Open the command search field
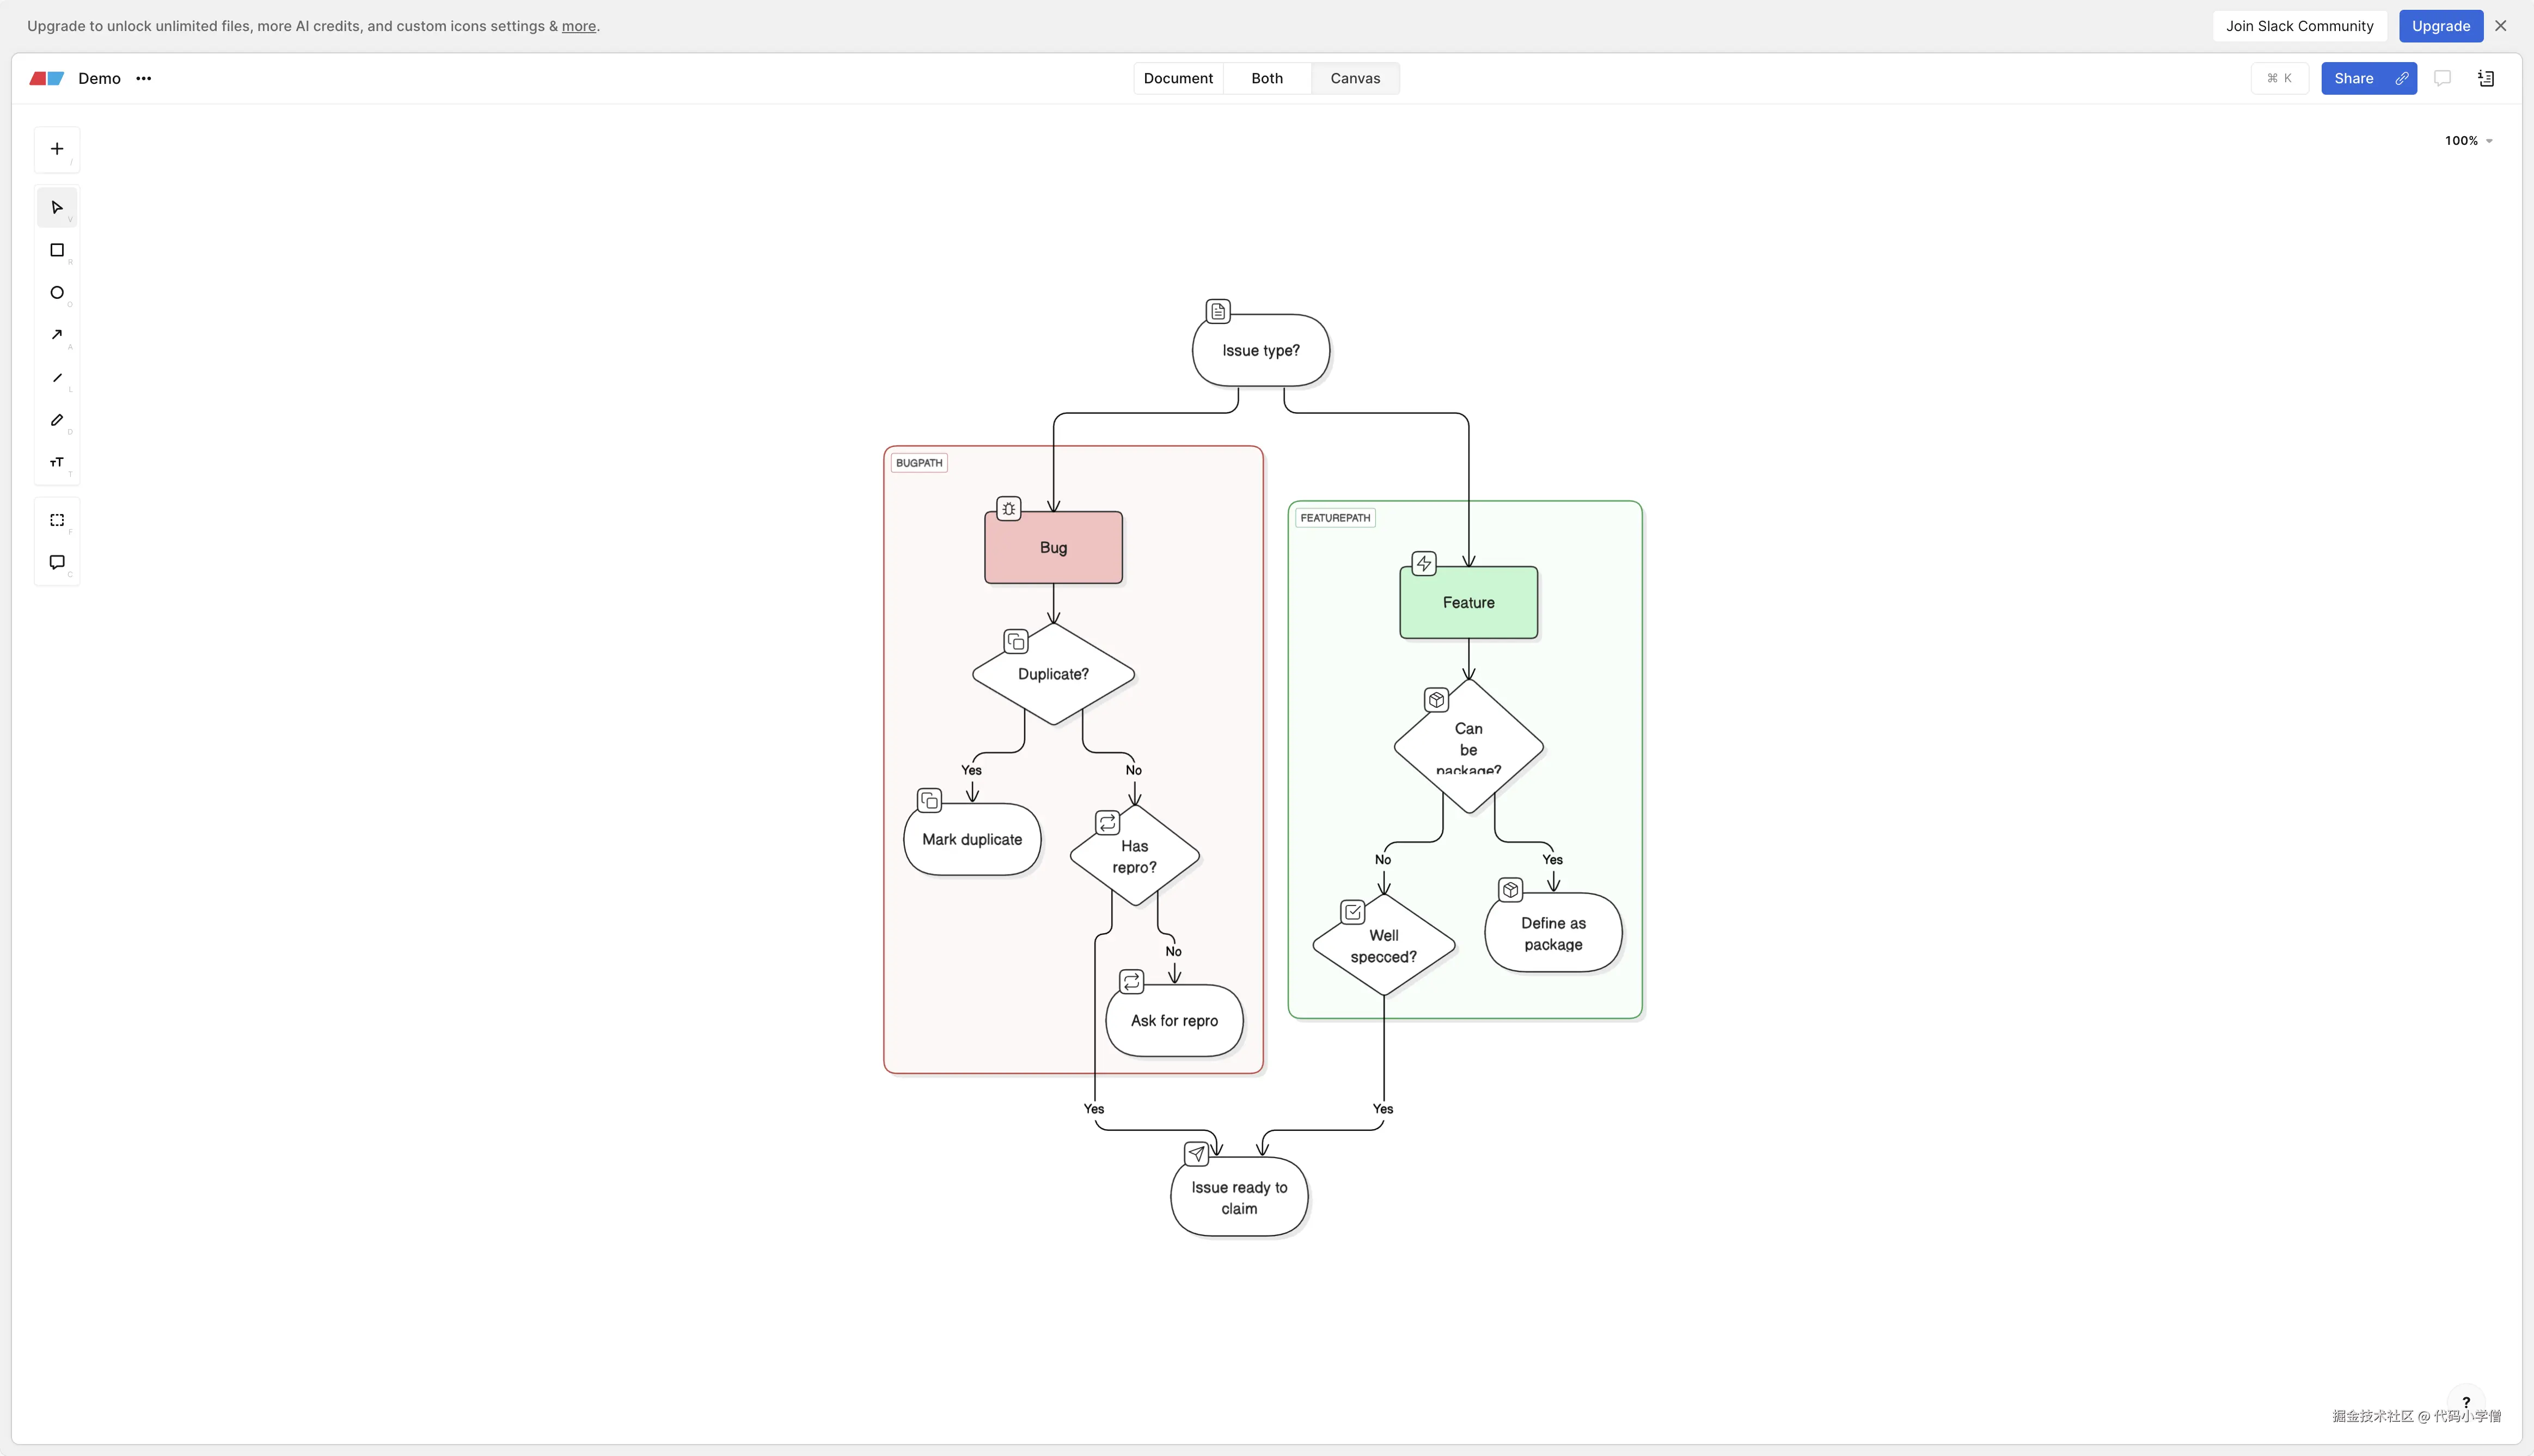The image size is (2534, 1456). (2279, 78)
